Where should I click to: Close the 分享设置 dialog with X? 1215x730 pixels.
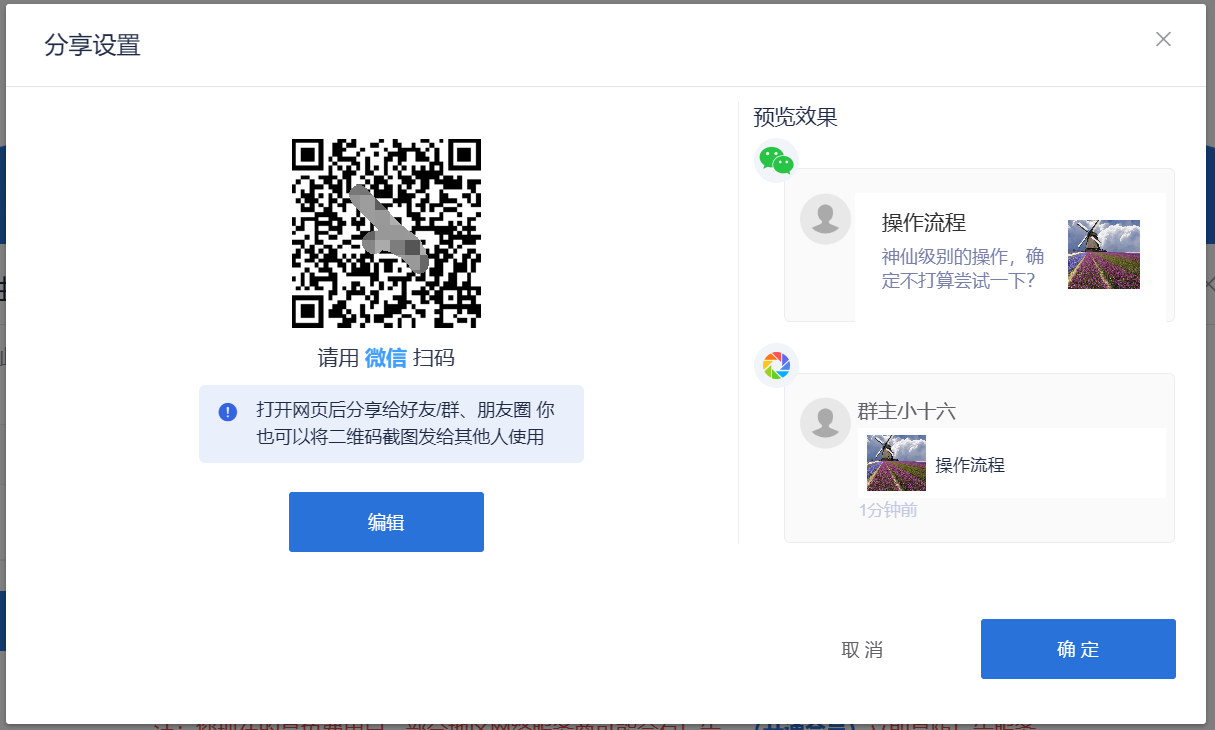[x=1163, y=39]
